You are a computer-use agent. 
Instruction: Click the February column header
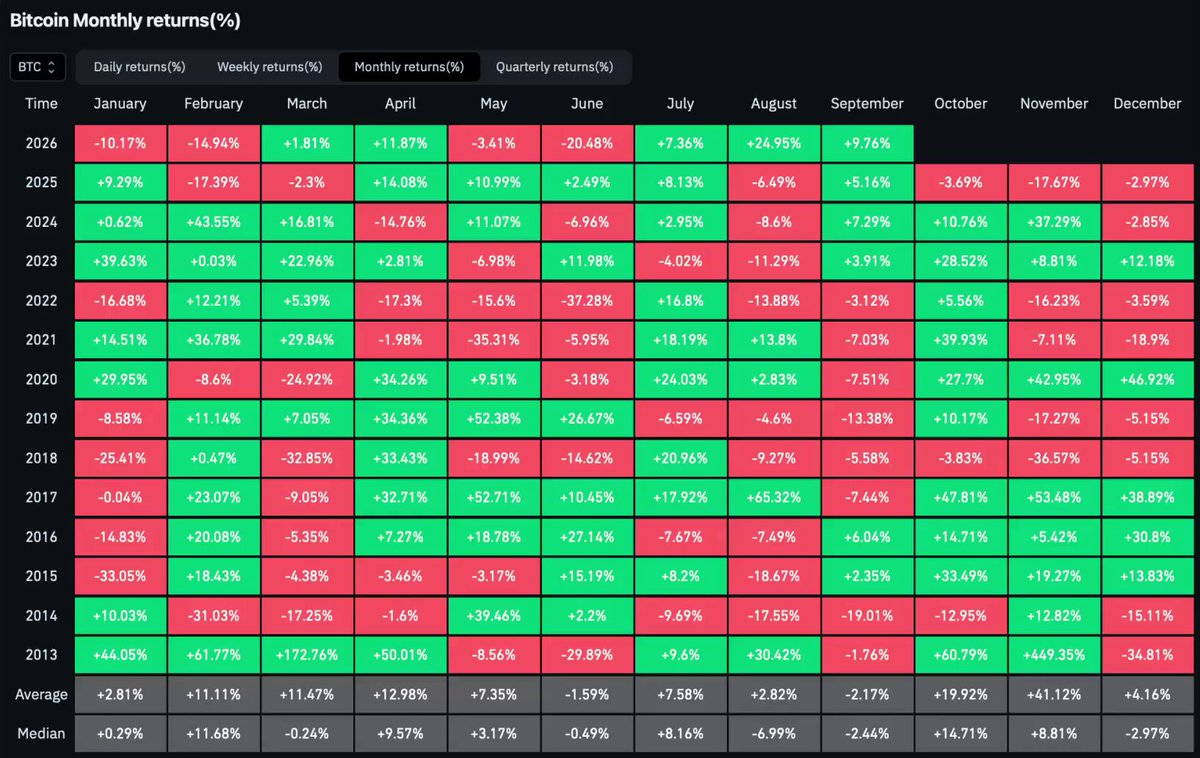pos(213,103)
